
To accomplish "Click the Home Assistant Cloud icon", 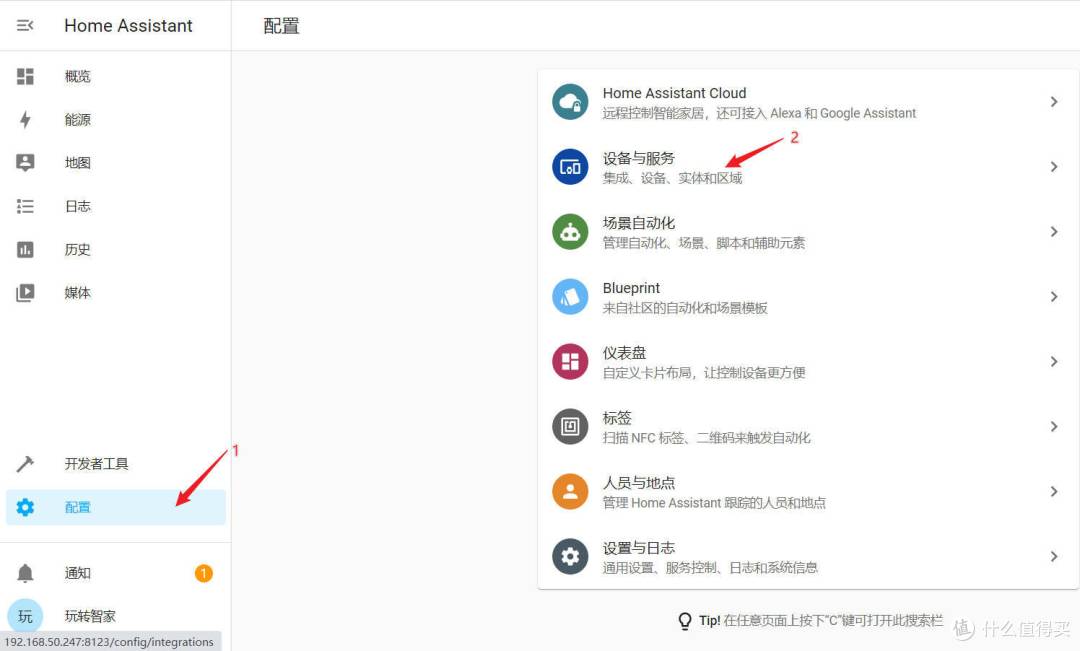I will [570, 102].
